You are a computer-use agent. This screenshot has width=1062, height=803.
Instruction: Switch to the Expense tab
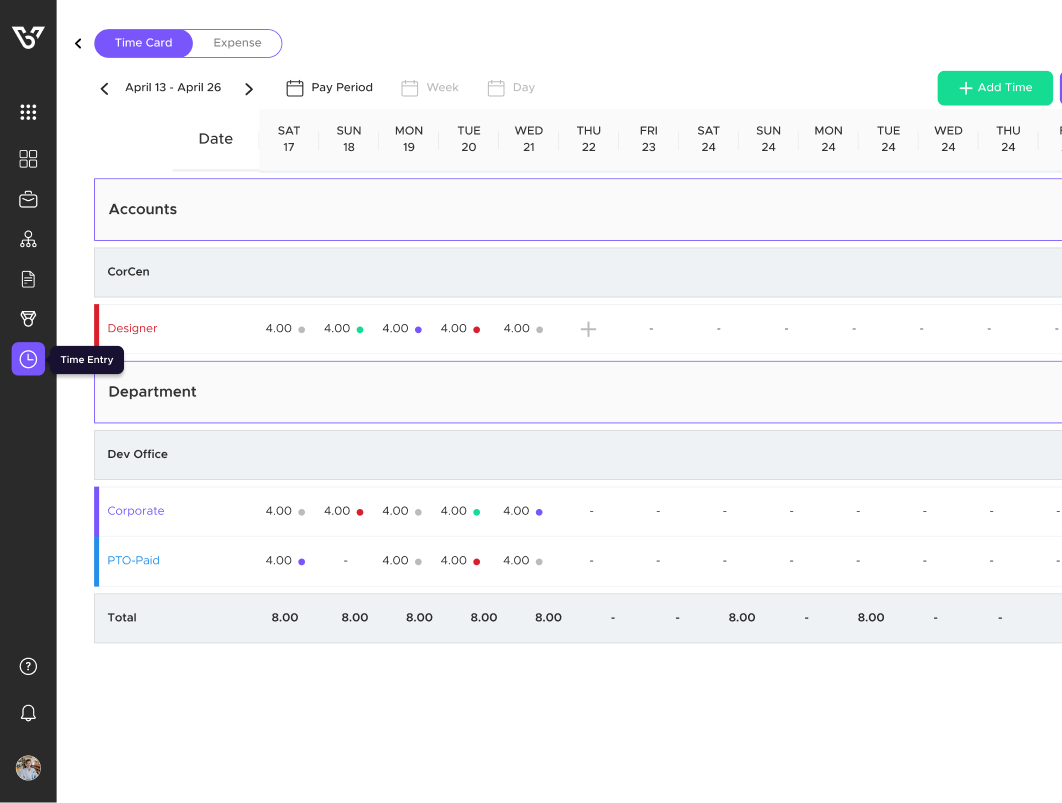click(x=236, y=43)
